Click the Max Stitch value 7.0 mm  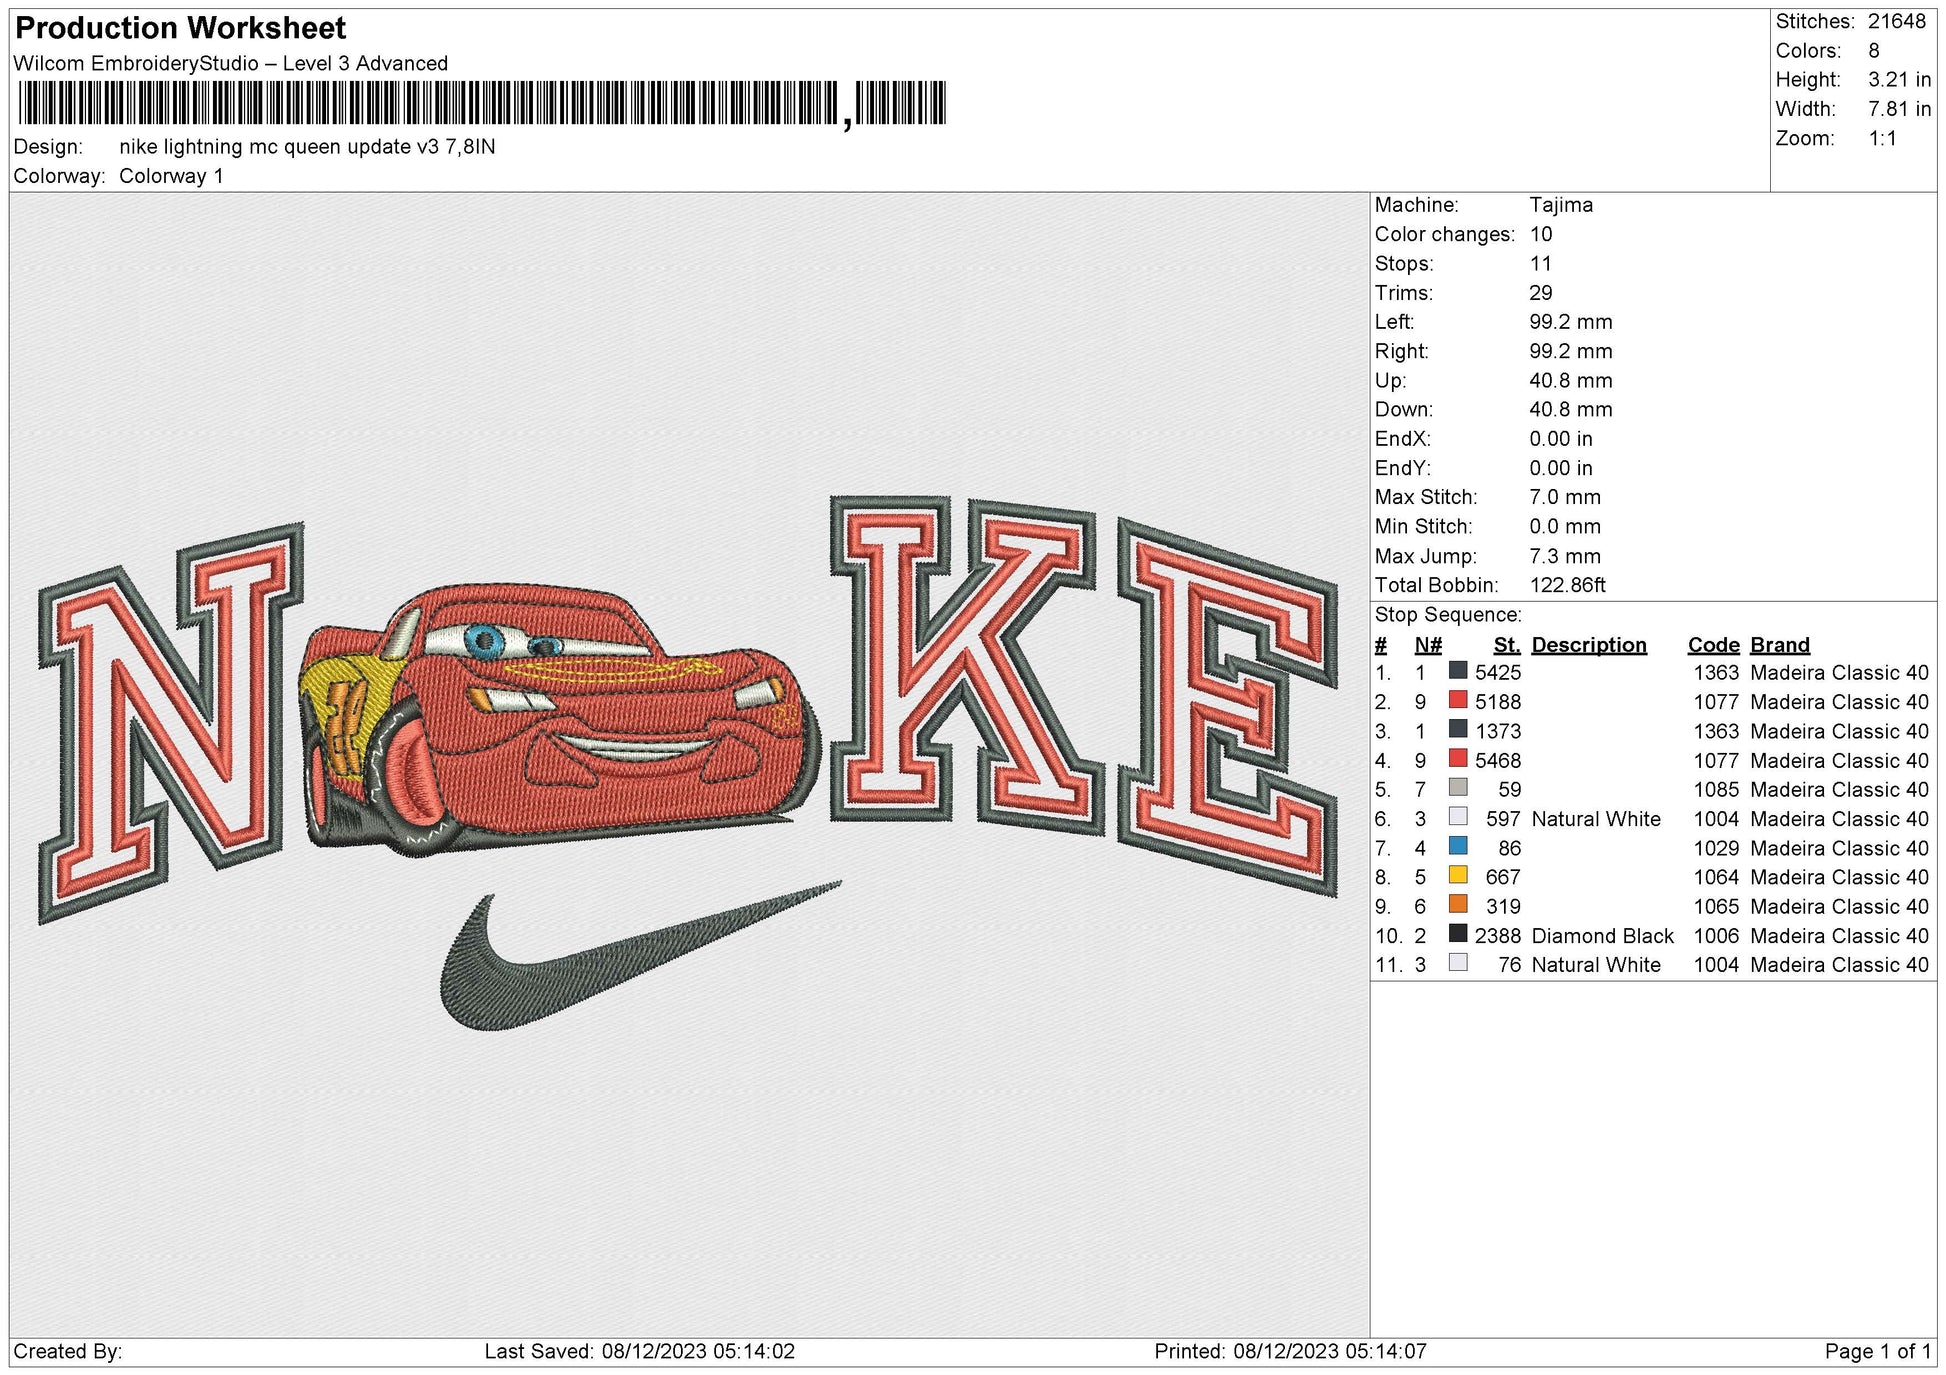1565,497
